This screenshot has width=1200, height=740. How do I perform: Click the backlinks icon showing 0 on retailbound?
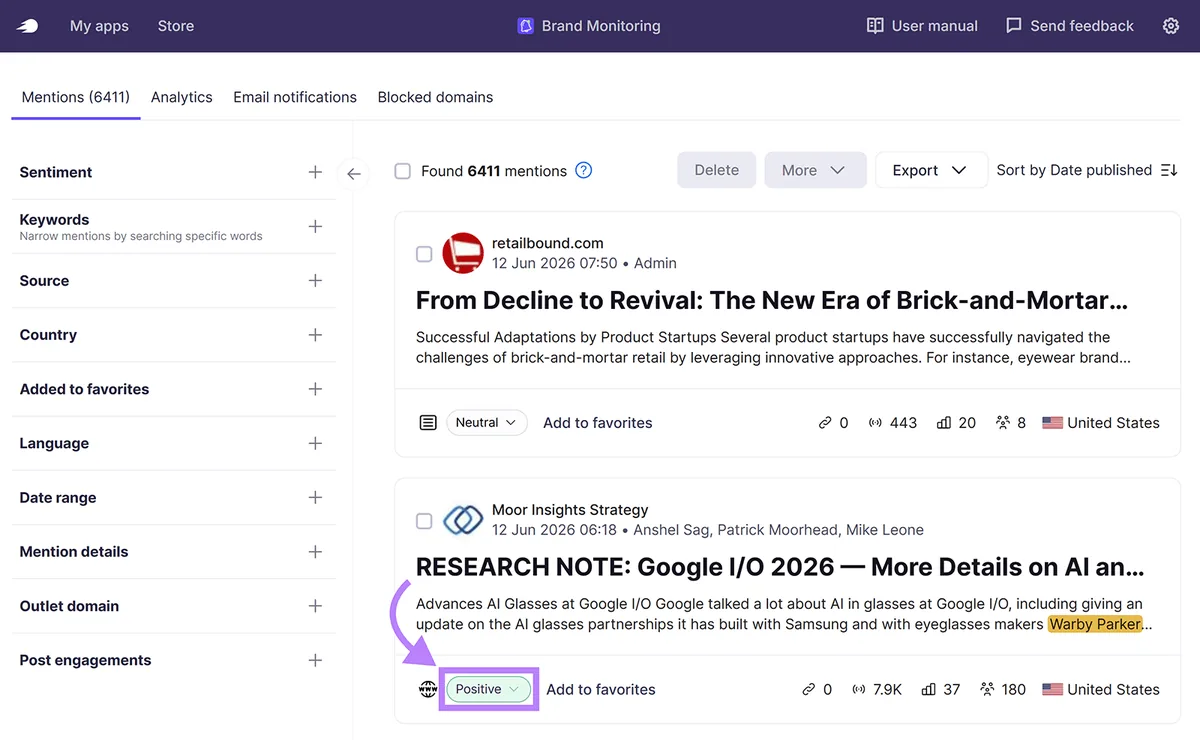825,423
